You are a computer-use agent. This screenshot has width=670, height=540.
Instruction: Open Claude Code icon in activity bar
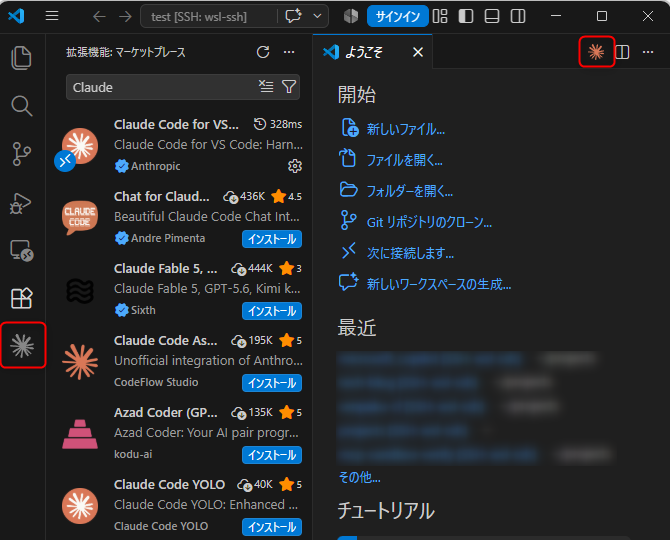click(22, 345)
